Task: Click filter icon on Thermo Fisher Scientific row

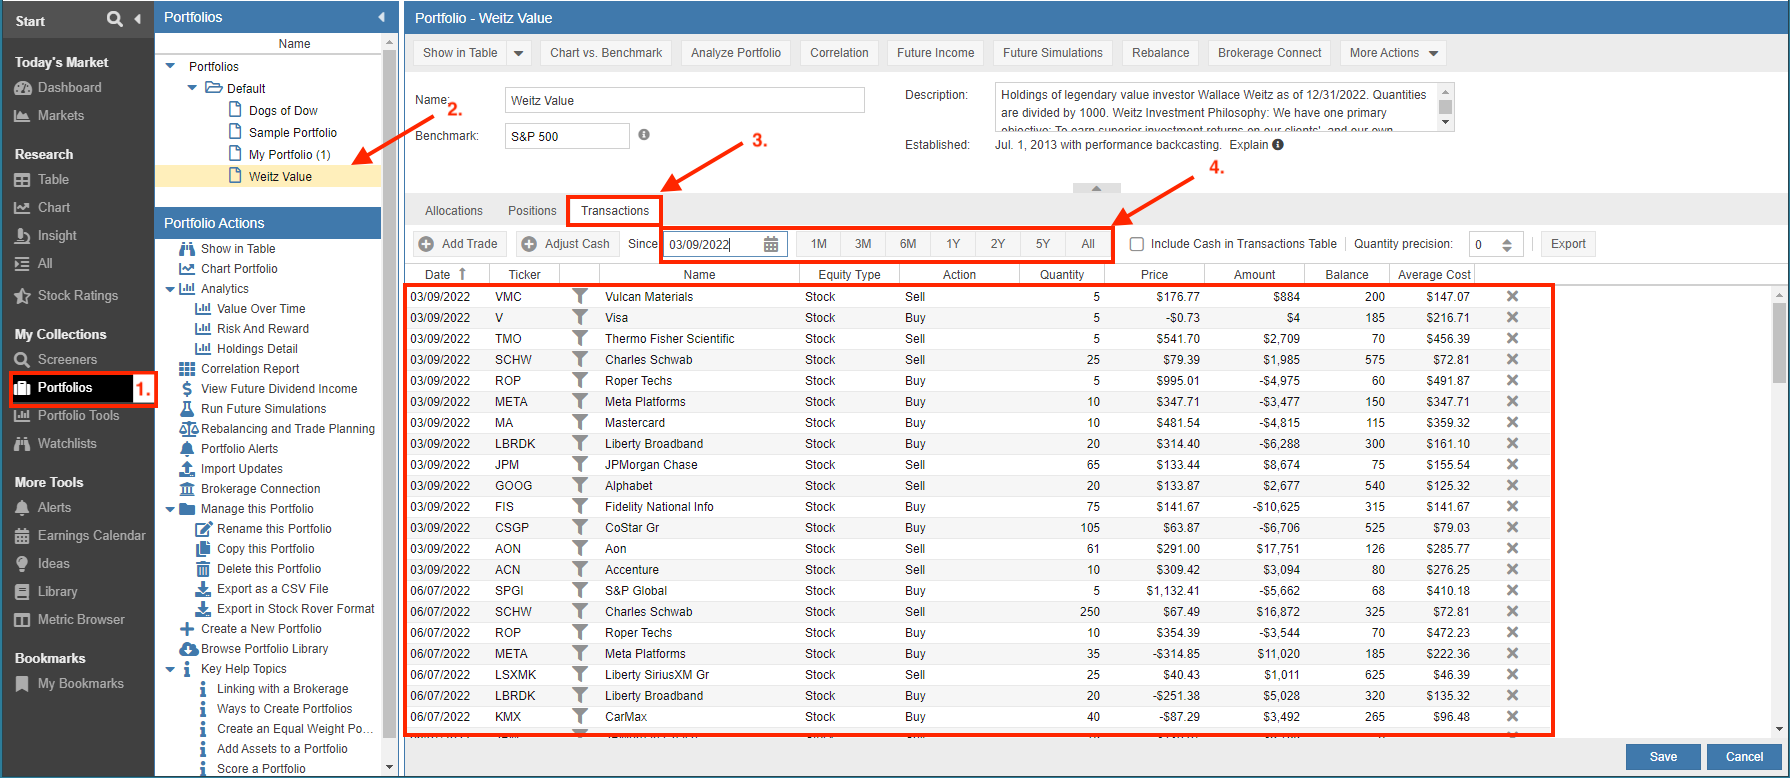Action: [580, 338]
